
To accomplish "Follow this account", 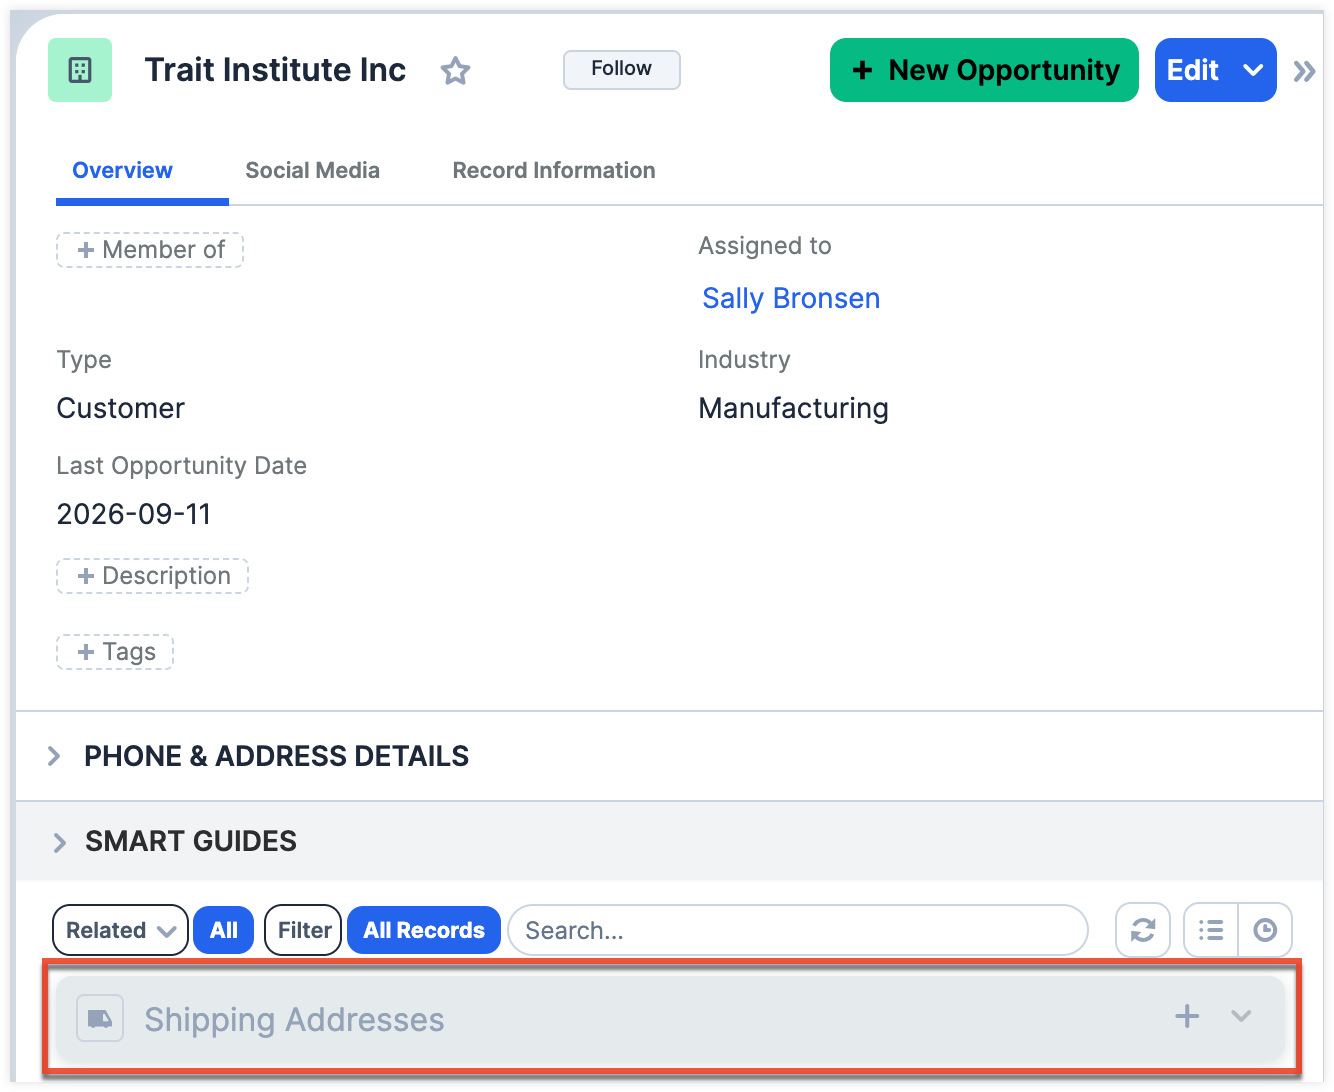I will click(x=622, y=69).
